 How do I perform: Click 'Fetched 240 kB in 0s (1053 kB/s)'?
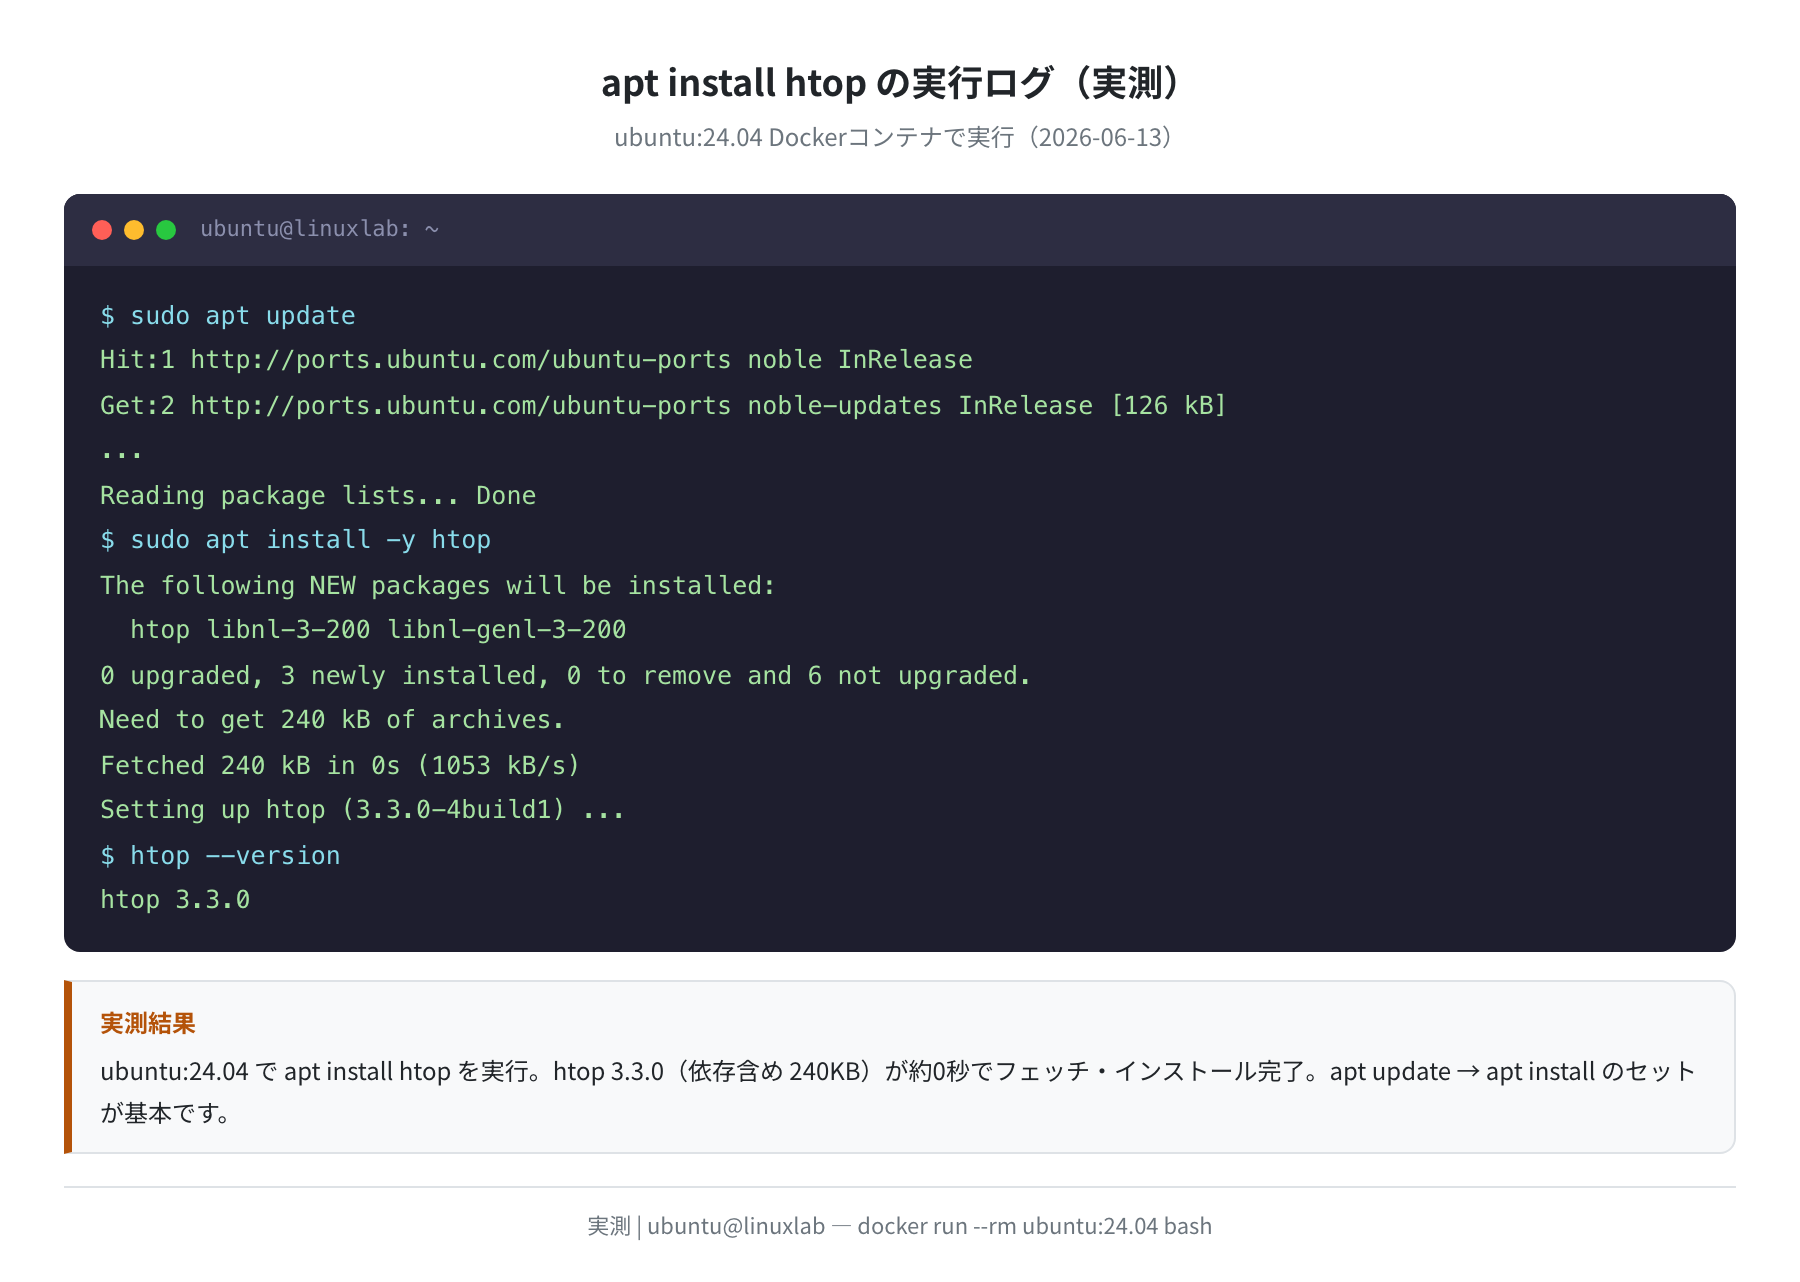(x=340, y=766)
